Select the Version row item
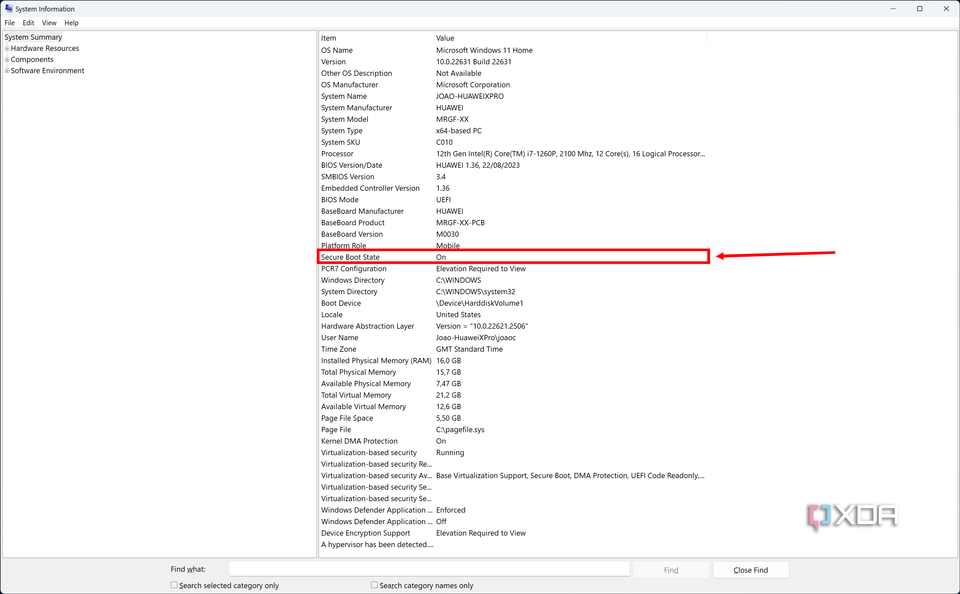Viewport: 960px width, 594px height. (x=513, y=62)
